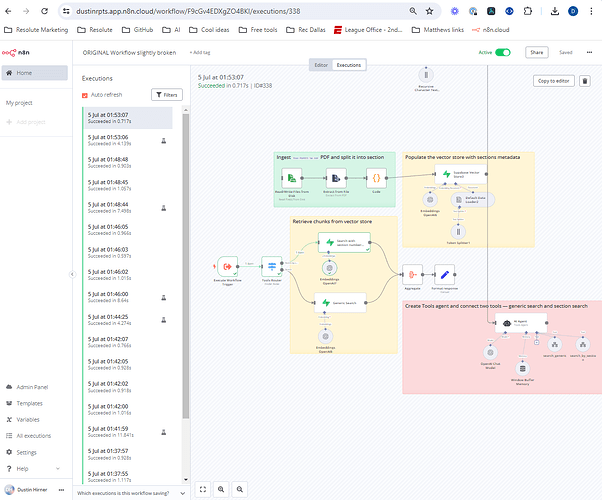
Task: Open the Search with section number node
Action: 344,242
